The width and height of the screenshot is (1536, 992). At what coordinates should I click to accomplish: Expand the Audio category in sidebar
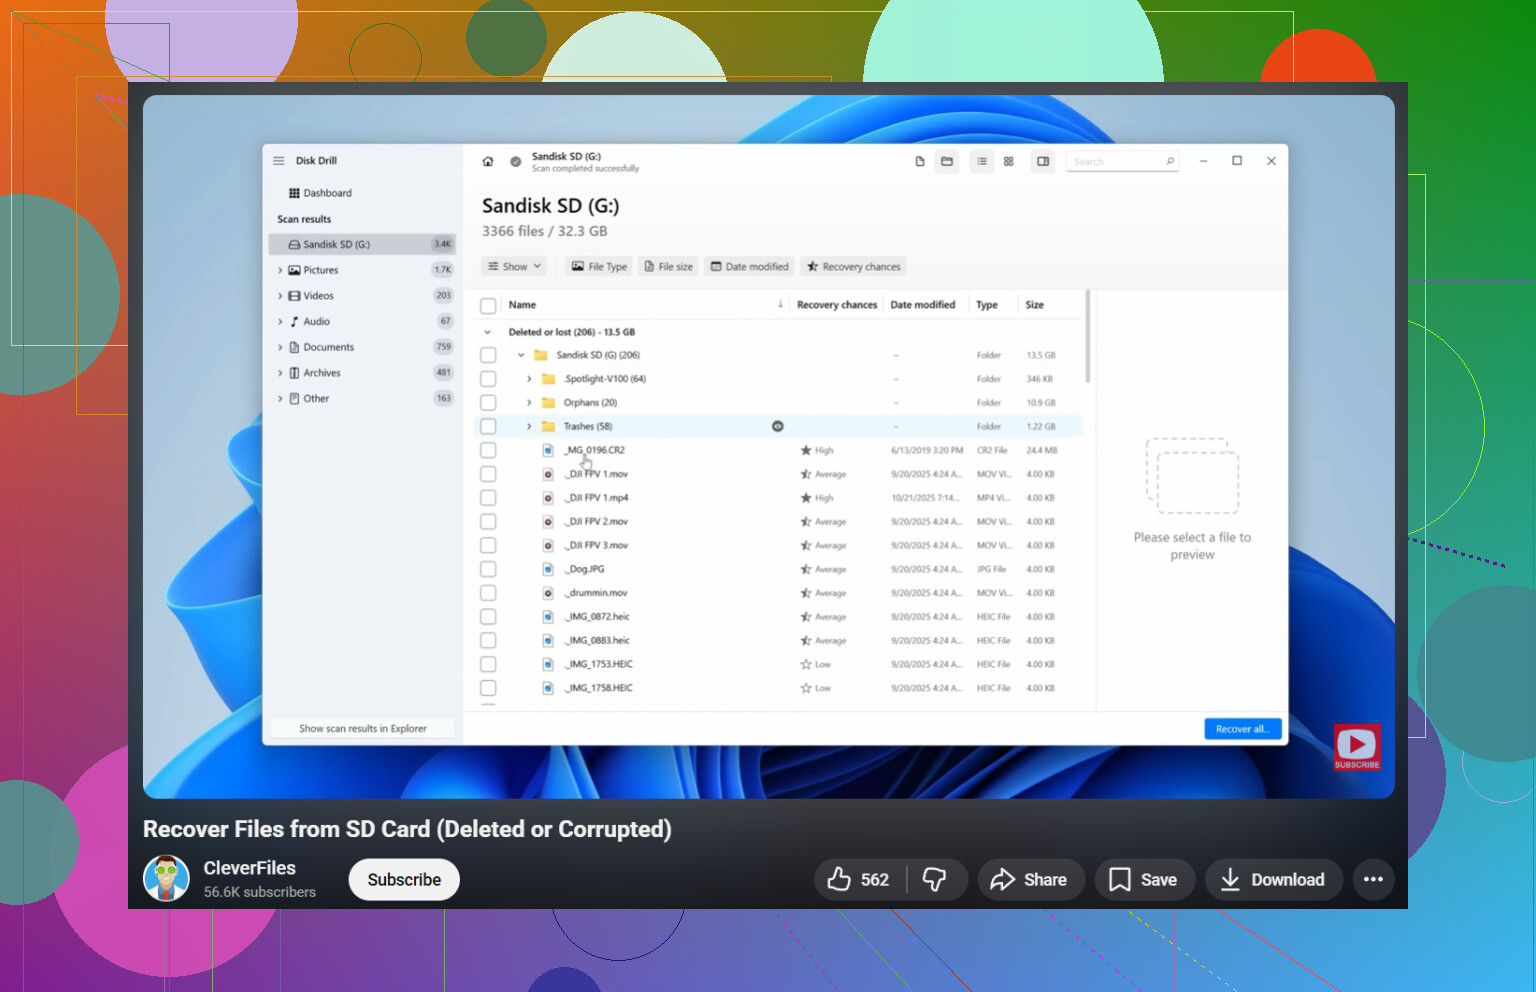click(x=280, y=322)
